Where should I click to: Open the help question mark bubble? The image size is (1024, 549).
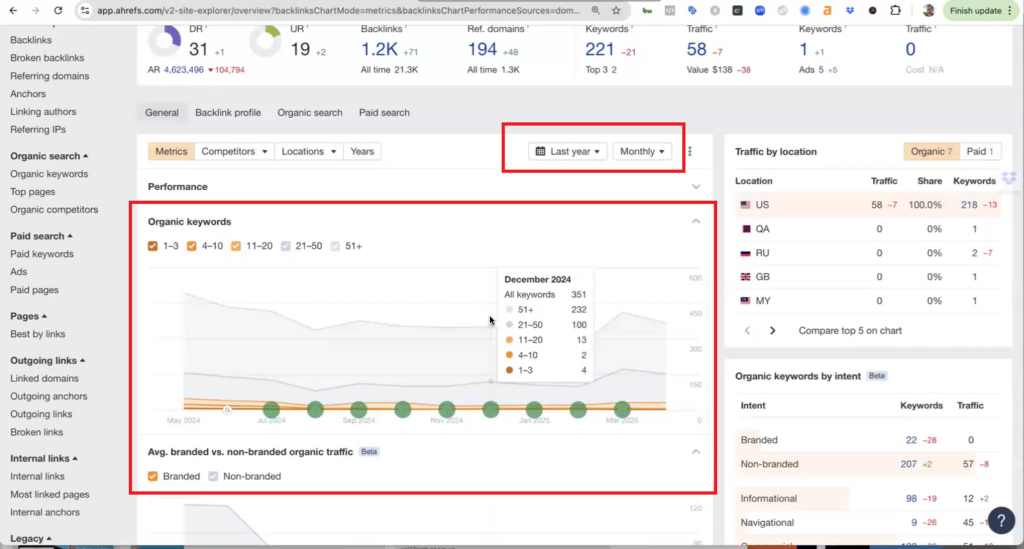coord(1001,520)
